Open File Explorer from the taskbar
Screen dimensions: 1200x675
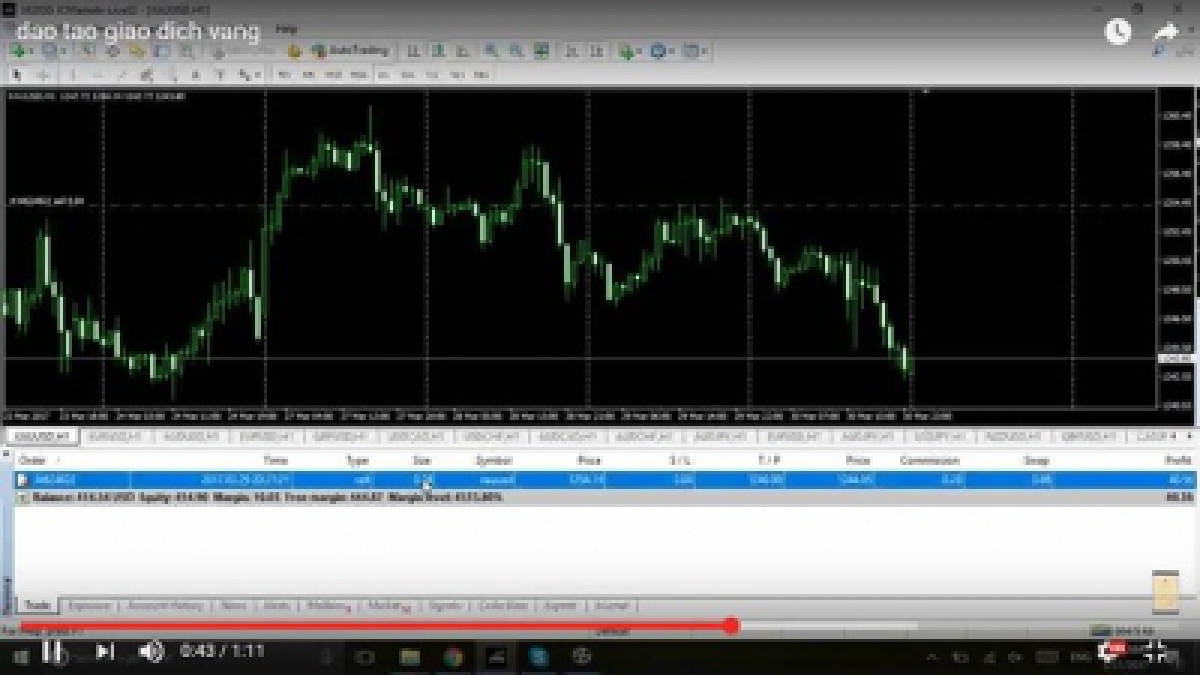[409, 656]
